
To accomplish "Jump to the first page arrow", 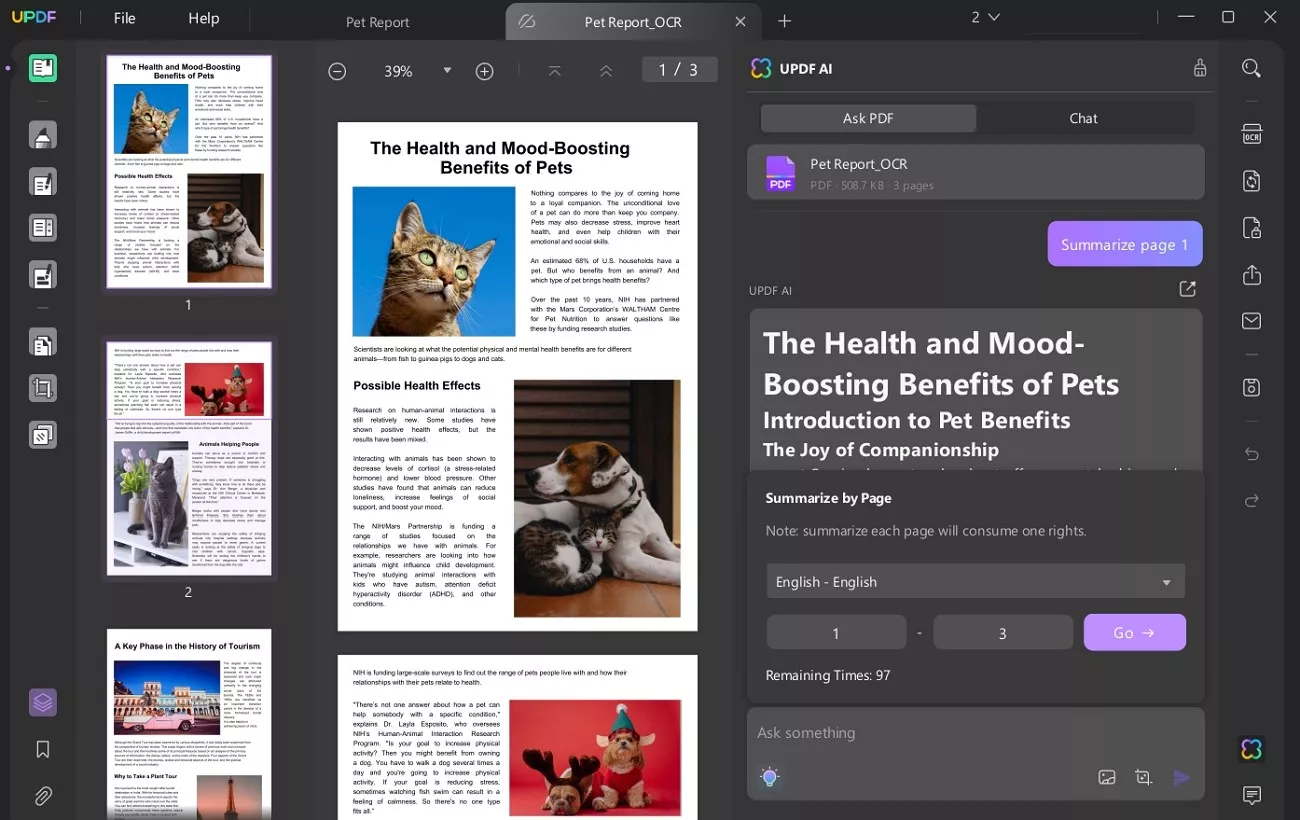I will 555,71.
